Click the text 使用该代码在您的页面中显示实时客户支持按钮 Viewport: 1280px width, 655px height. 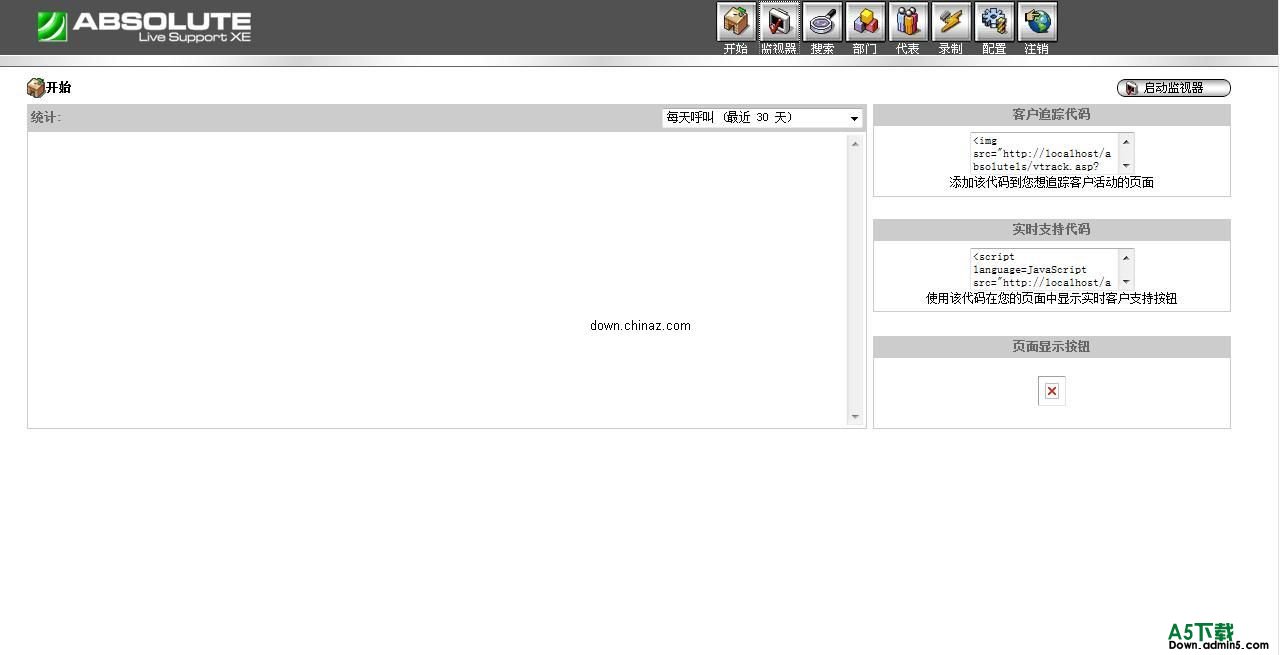[x=1052, y=299]
